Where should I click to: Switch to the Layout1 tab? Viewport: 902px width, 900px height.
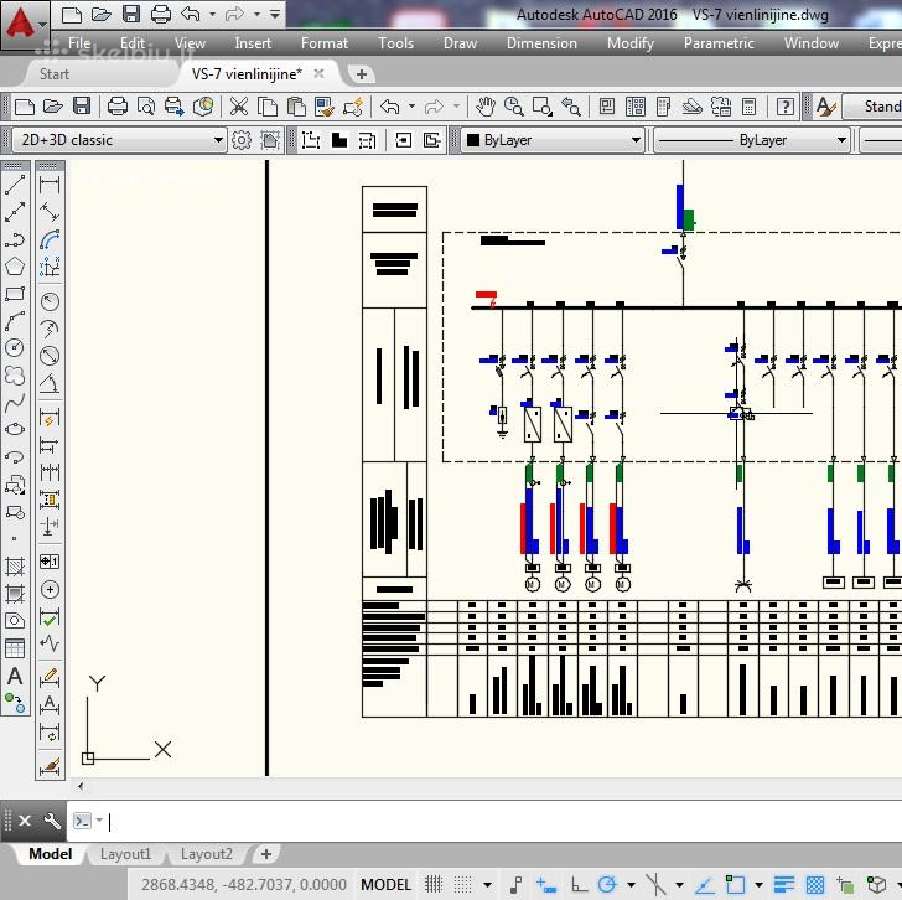(125, 854)
